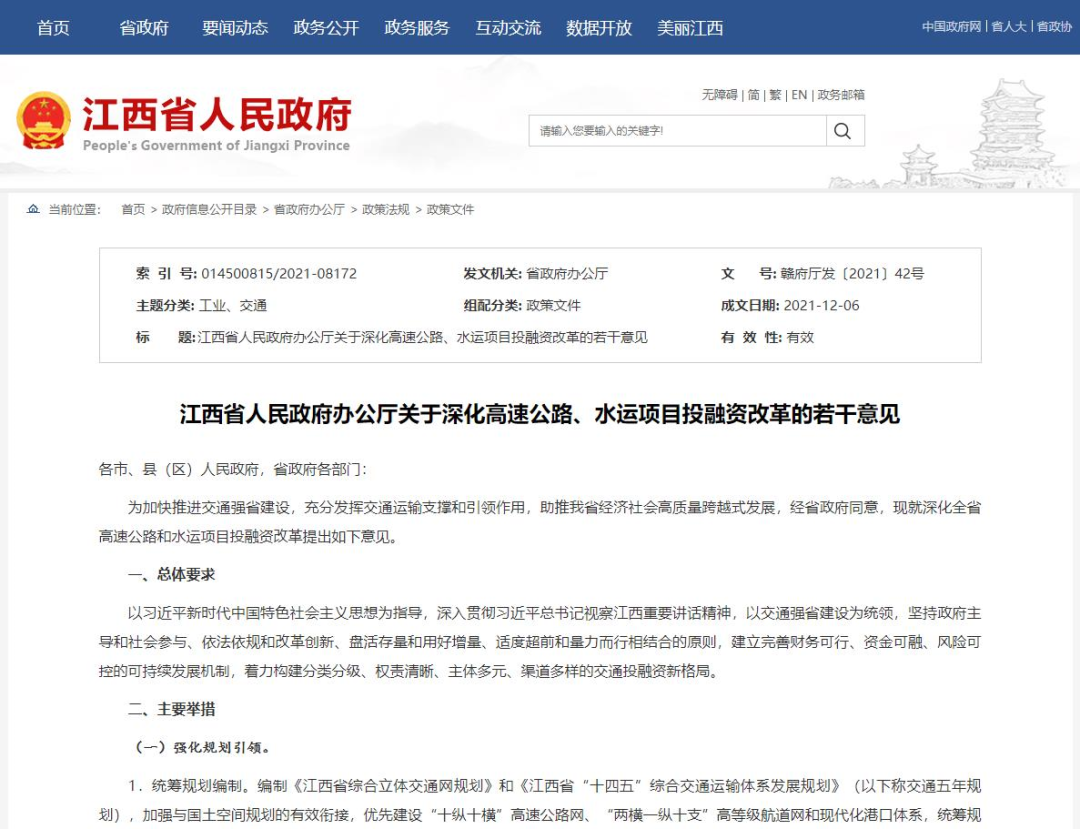Image resolution: width=1080 pixels, height=829 pixels.
Task: Select 互动交流 in the top navigation
Action: [x=508, y=28]
